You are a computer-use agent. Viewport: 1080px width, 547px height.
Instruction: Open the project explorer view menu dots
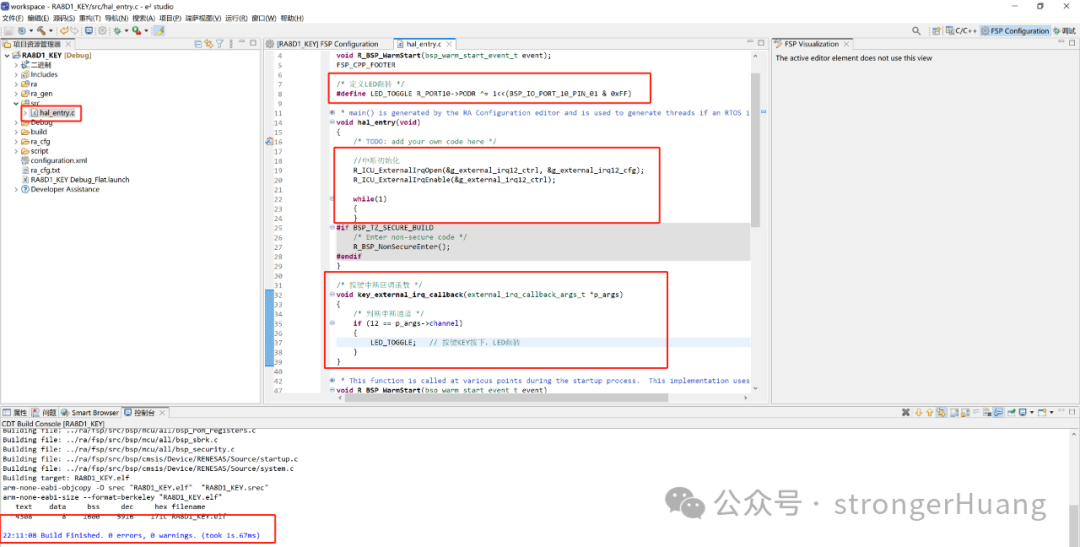(231, 43)
